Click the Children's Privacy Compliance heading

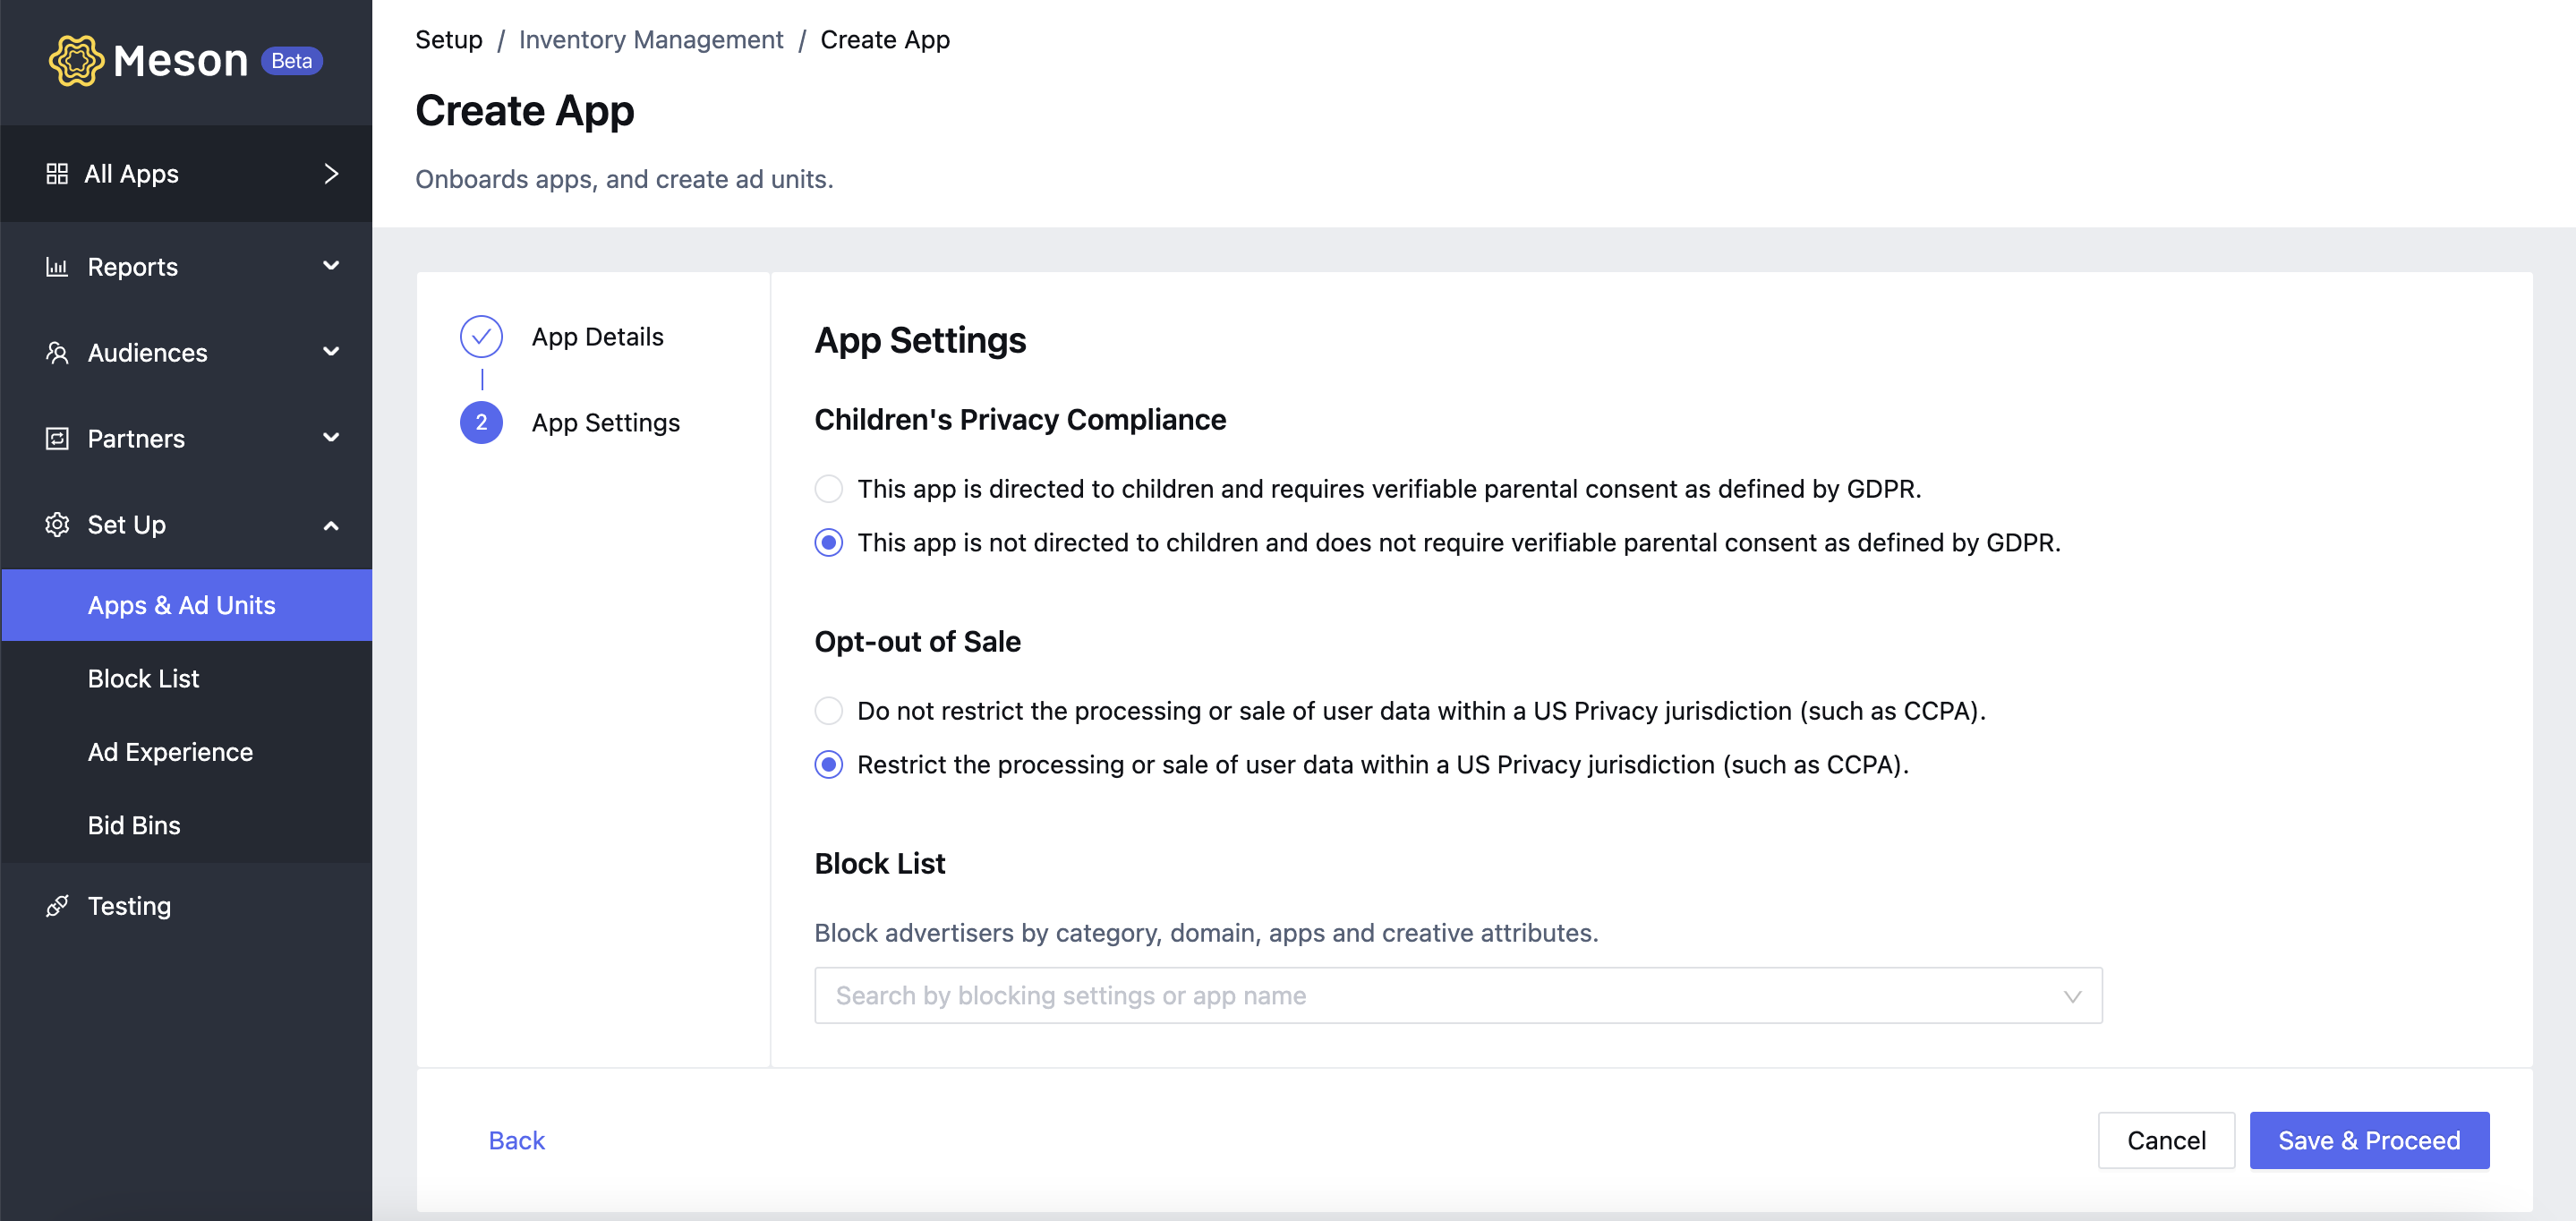[1020, 420]
